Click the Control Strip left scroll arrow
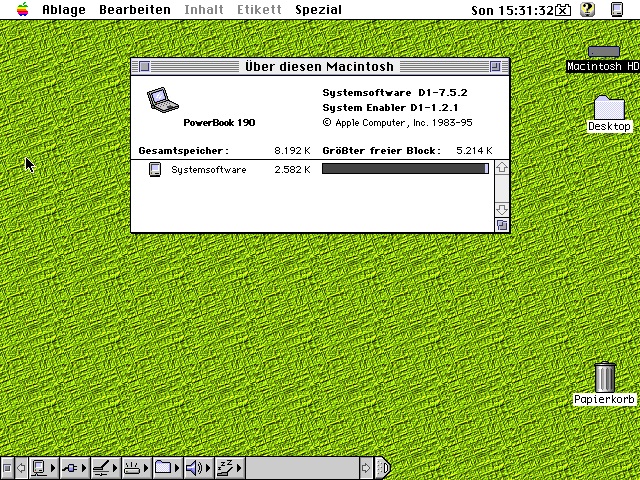Viewport: 640px width, 480px height. [x=21, y=468]
